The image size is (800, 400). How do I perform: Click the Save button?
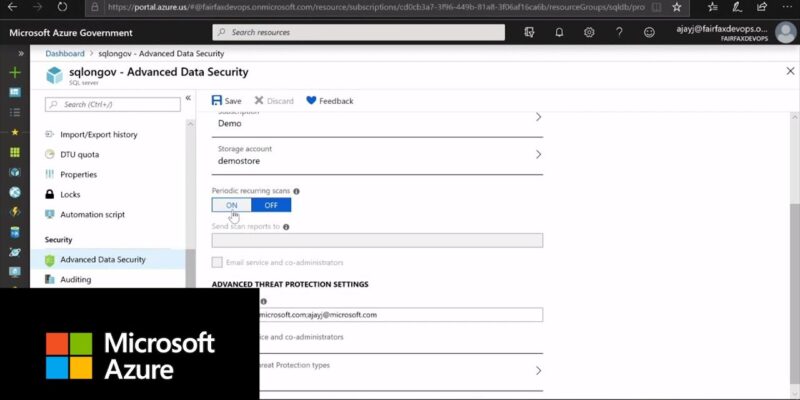point(226,101)
